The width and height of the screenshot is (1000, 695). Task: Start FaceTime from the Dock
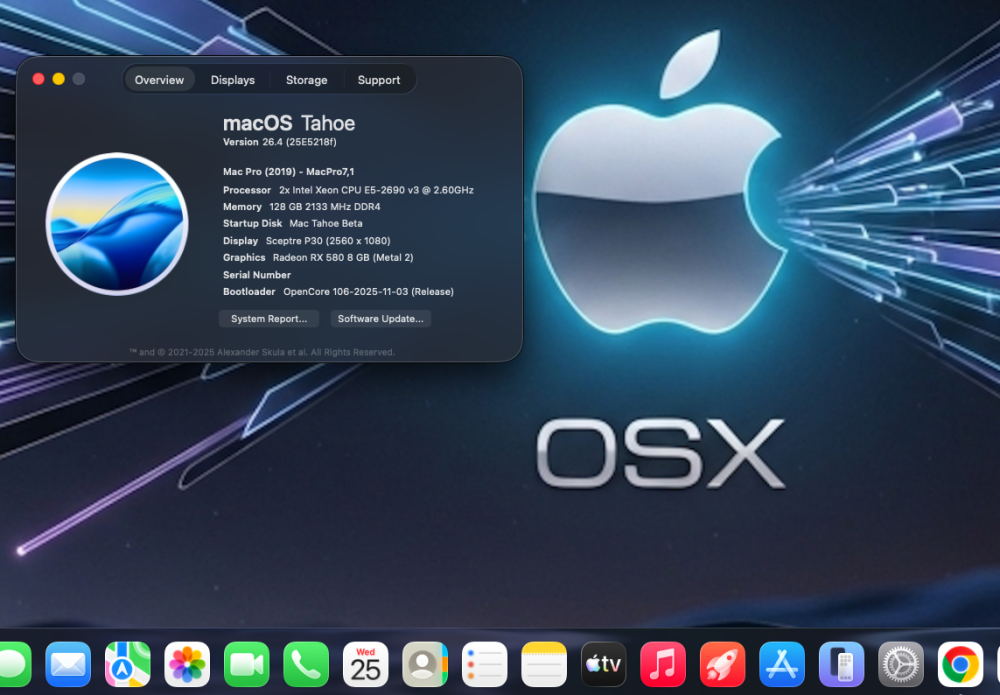pyautogui.click(x=246, y=664)
